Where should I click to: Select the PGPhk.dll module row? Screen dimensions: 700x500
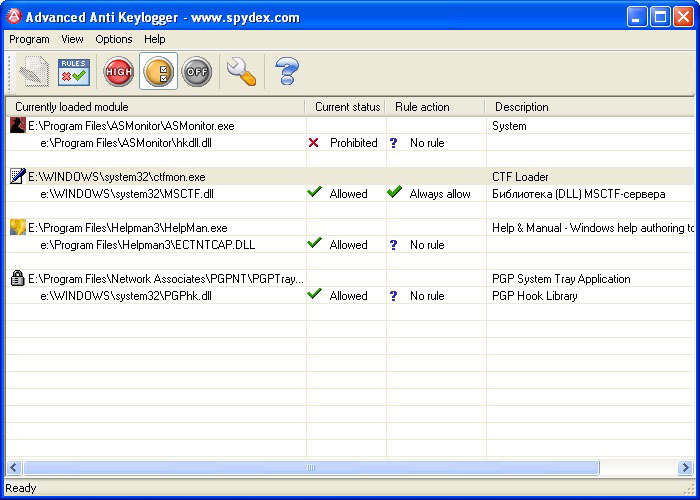(350, 296)
